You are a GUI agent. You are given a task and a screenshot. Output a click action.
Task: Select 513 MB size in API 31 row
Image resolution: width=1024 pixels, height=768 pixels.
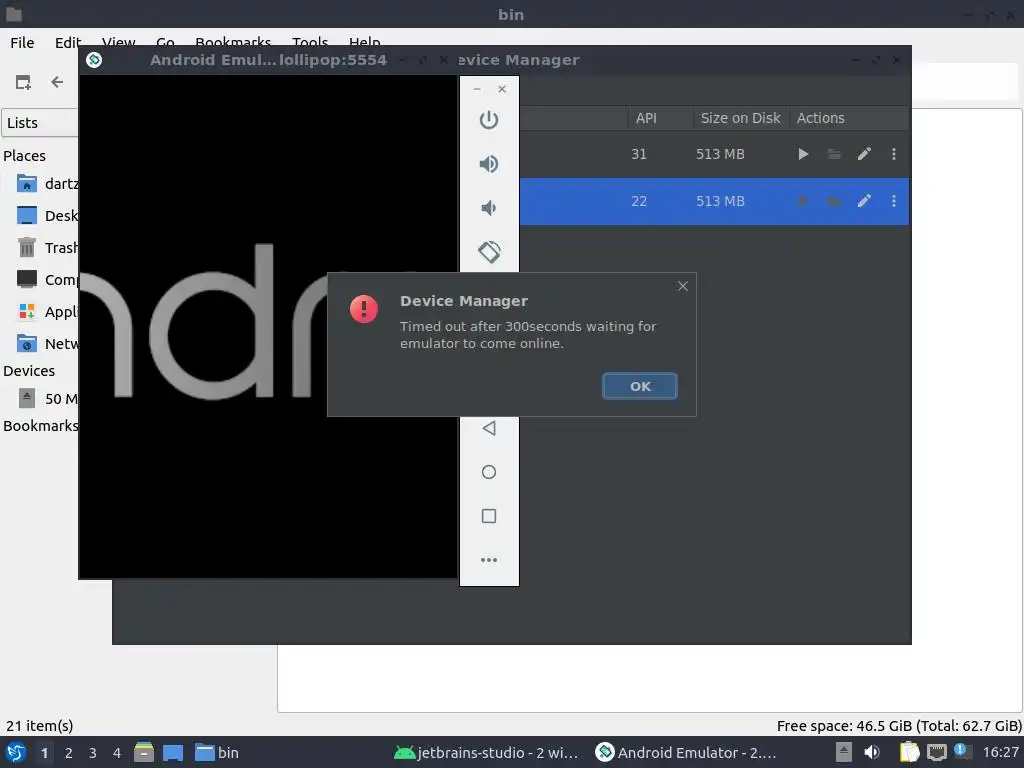point(720,154)
